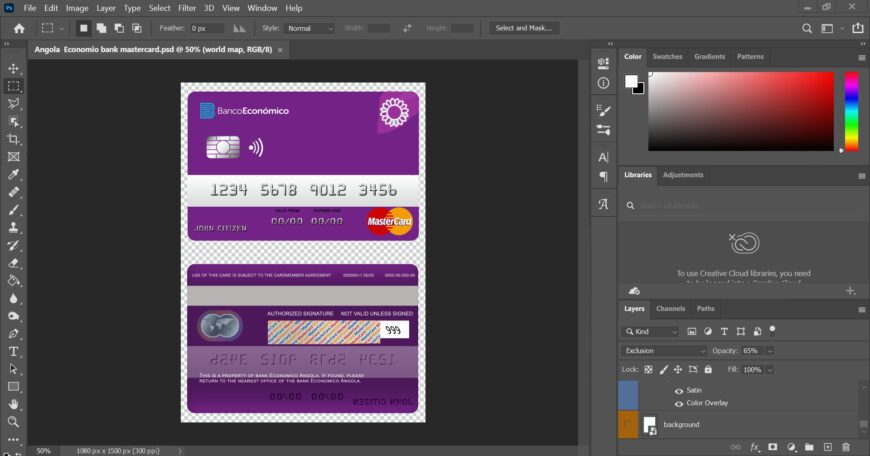
Task: Delete layer with the trash icon
Action: [x=846, y=447]
